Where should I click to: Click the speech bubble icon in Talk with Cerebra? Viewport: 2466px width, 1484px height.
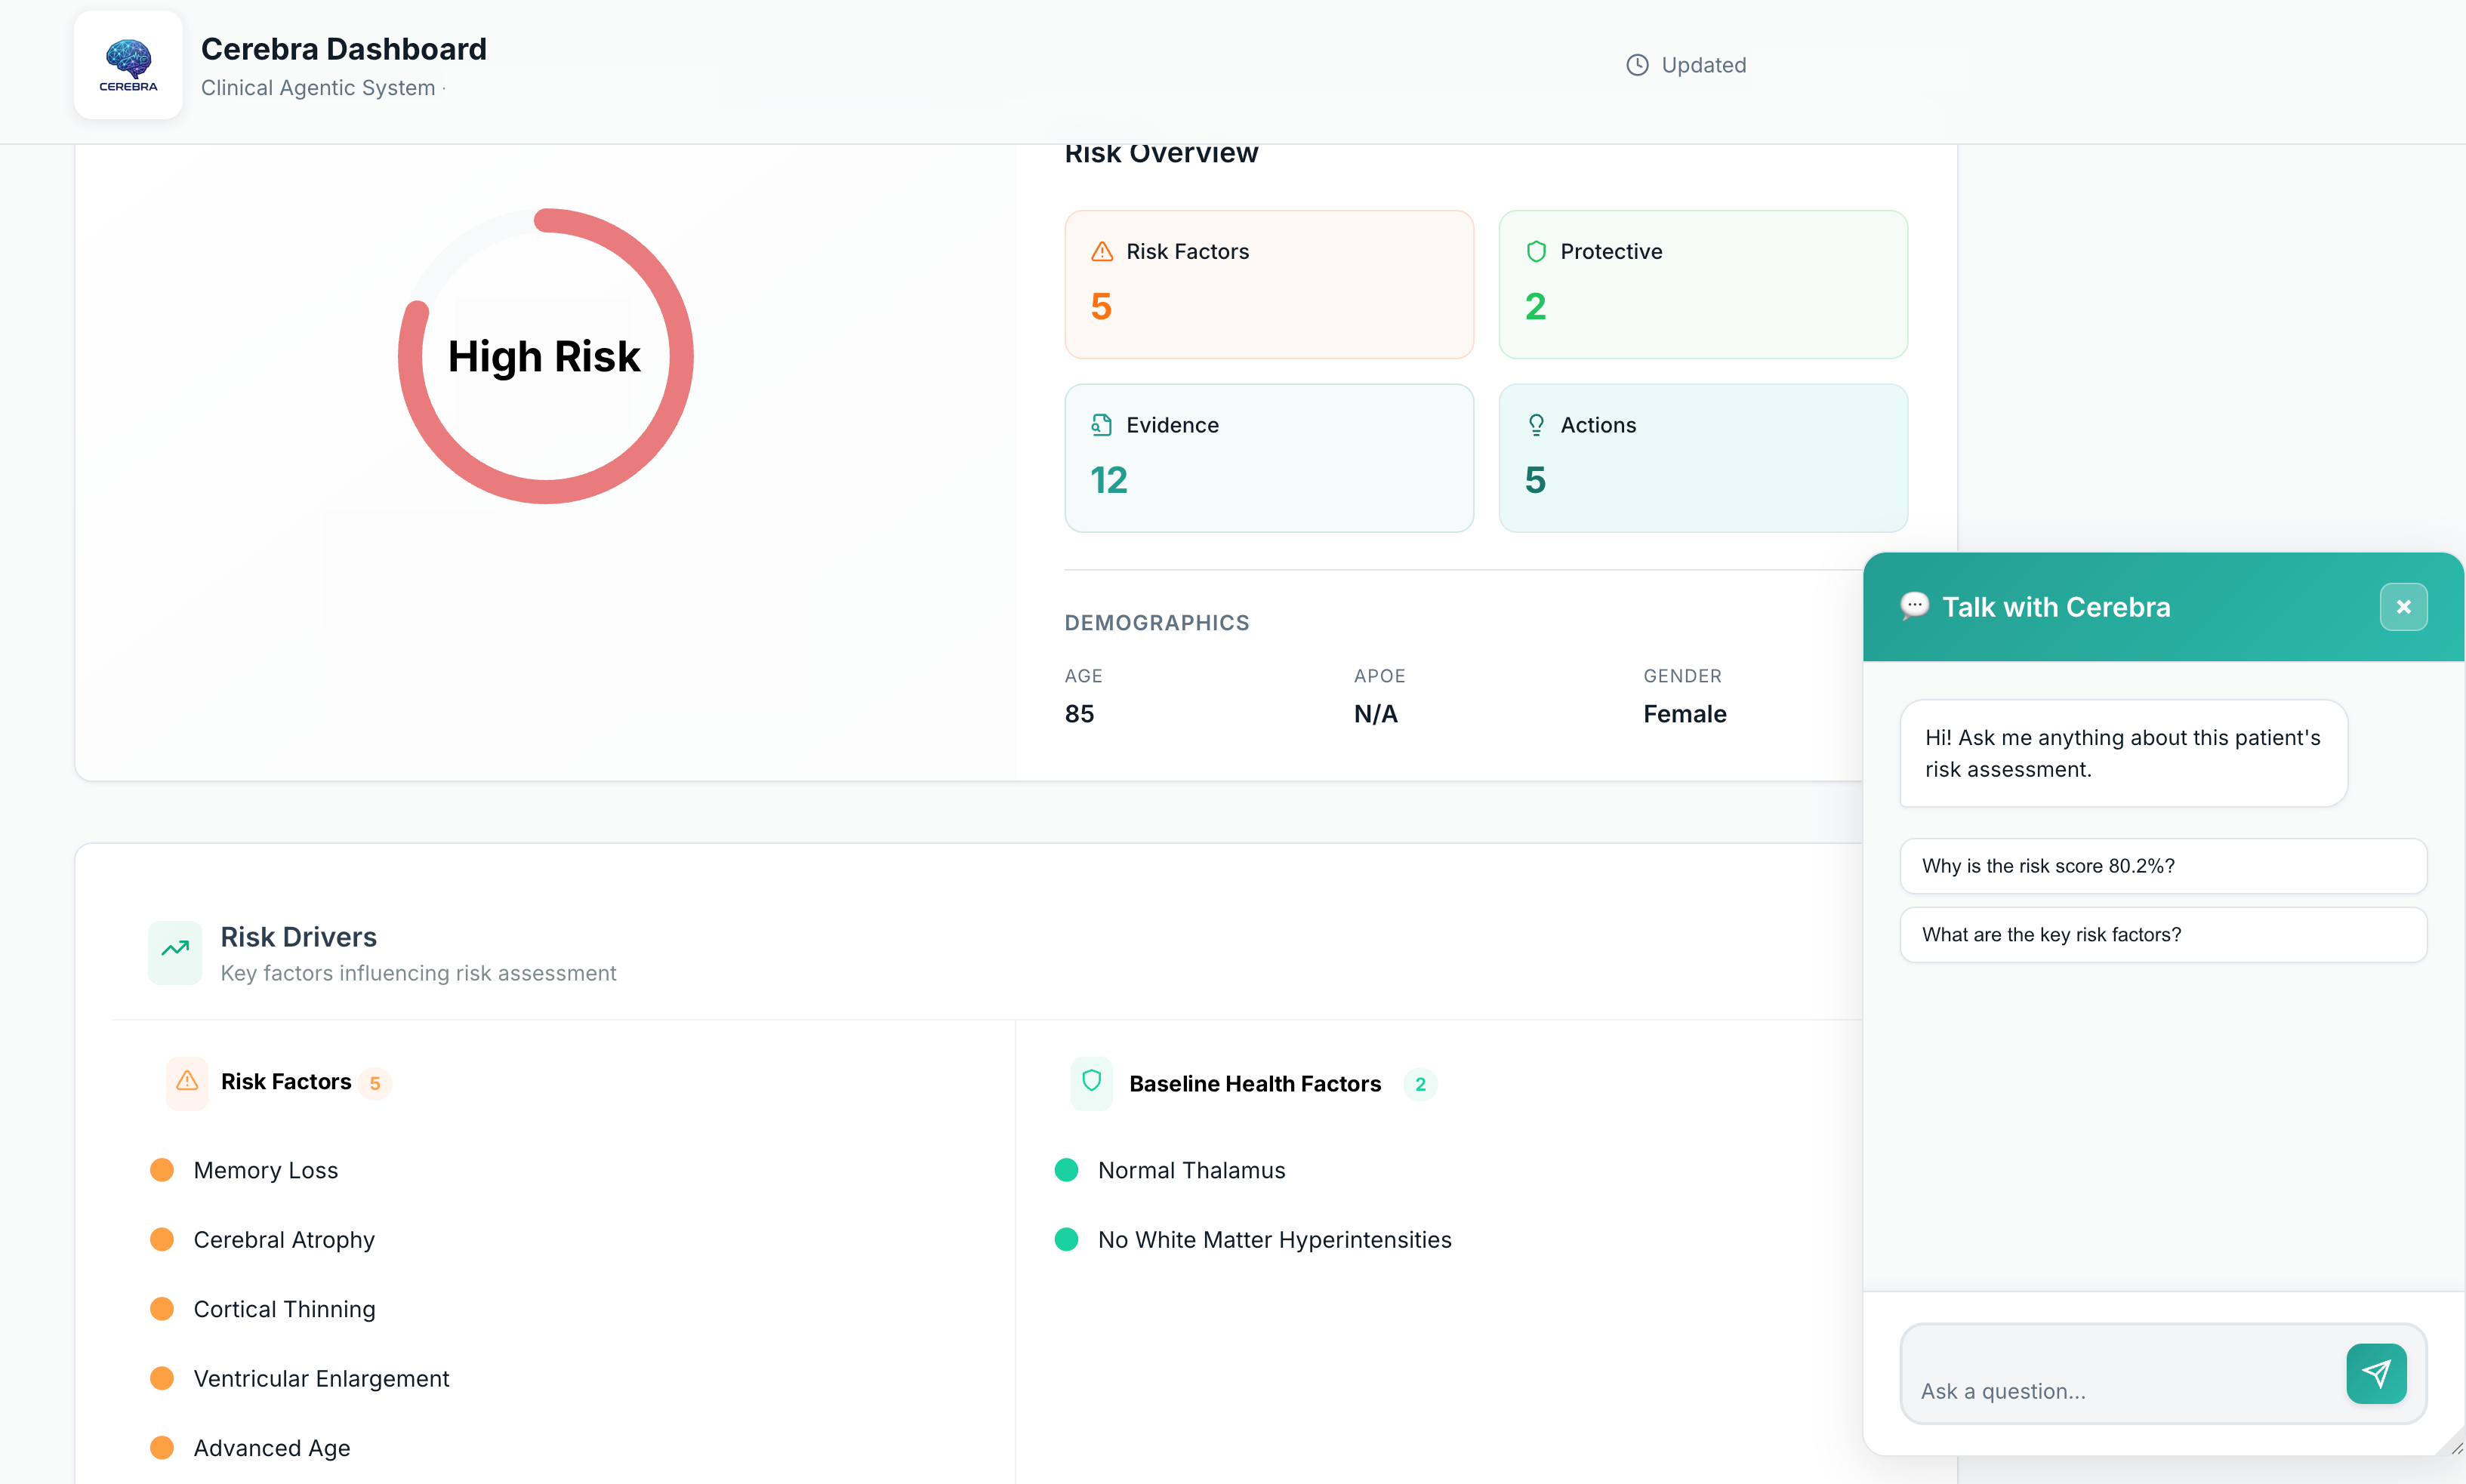(x=1914, y=606)
